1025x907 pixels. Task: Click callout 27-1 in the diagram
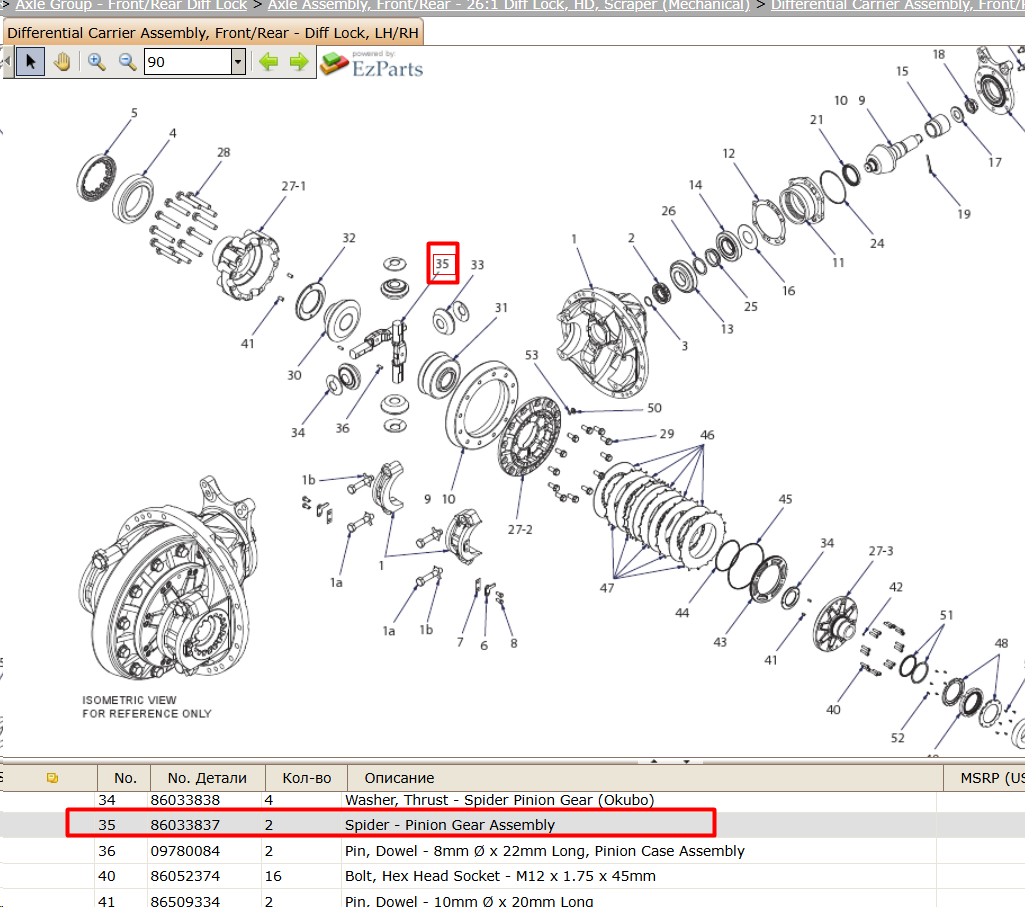pos(294,186)
